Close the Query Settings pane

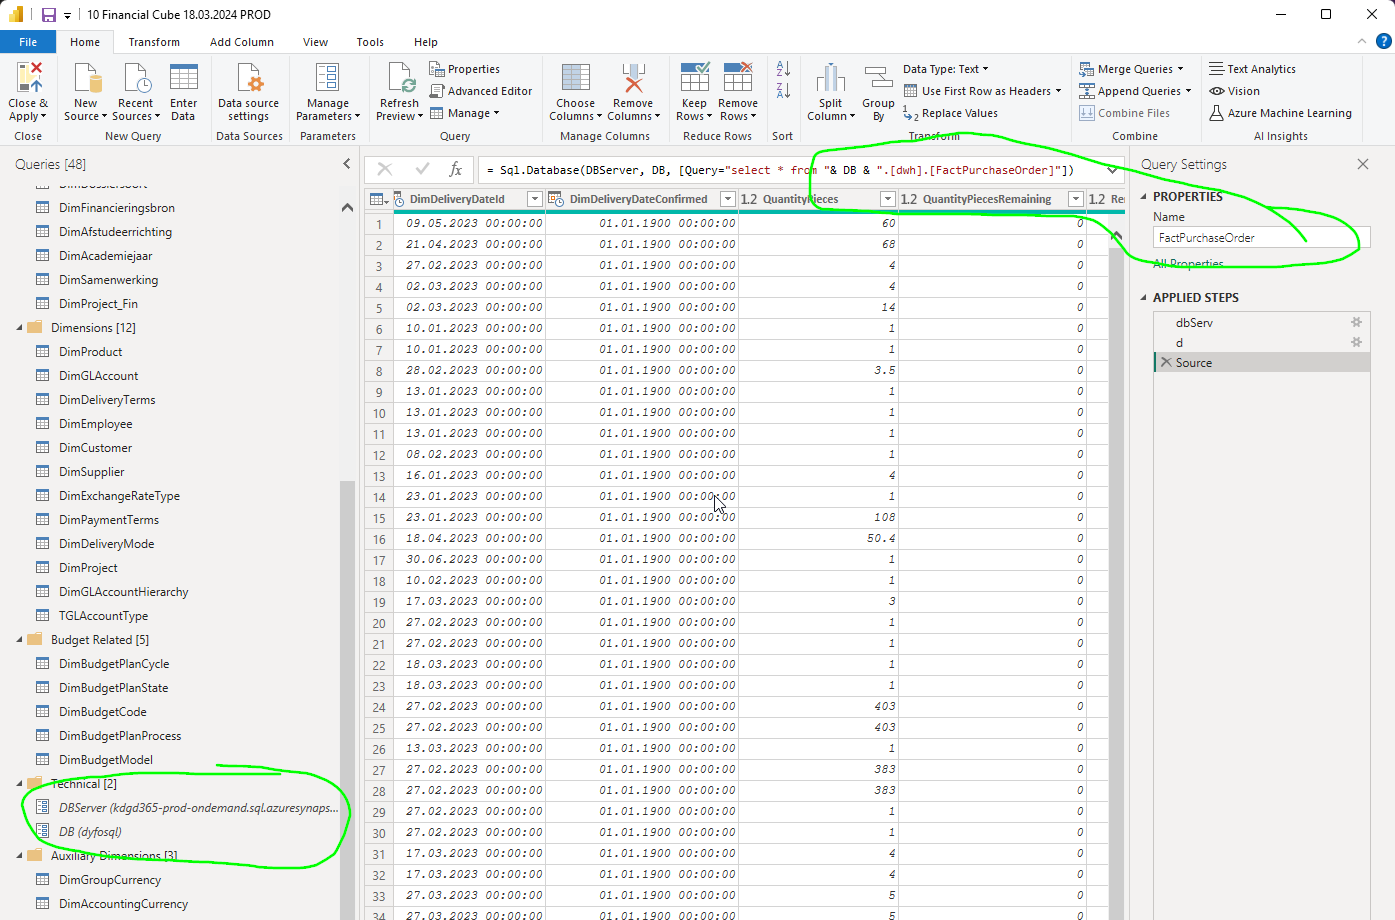1363,164
